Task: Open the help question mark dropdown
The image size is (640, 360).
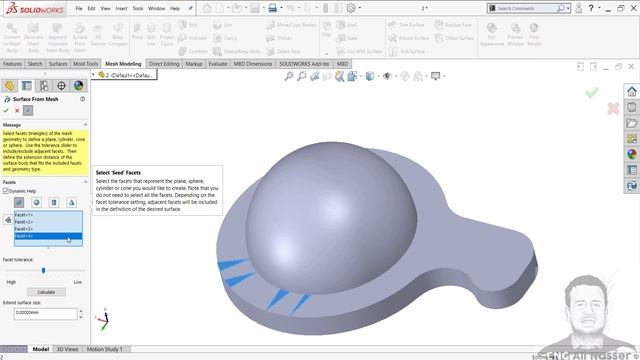Action: coord(600,8)
